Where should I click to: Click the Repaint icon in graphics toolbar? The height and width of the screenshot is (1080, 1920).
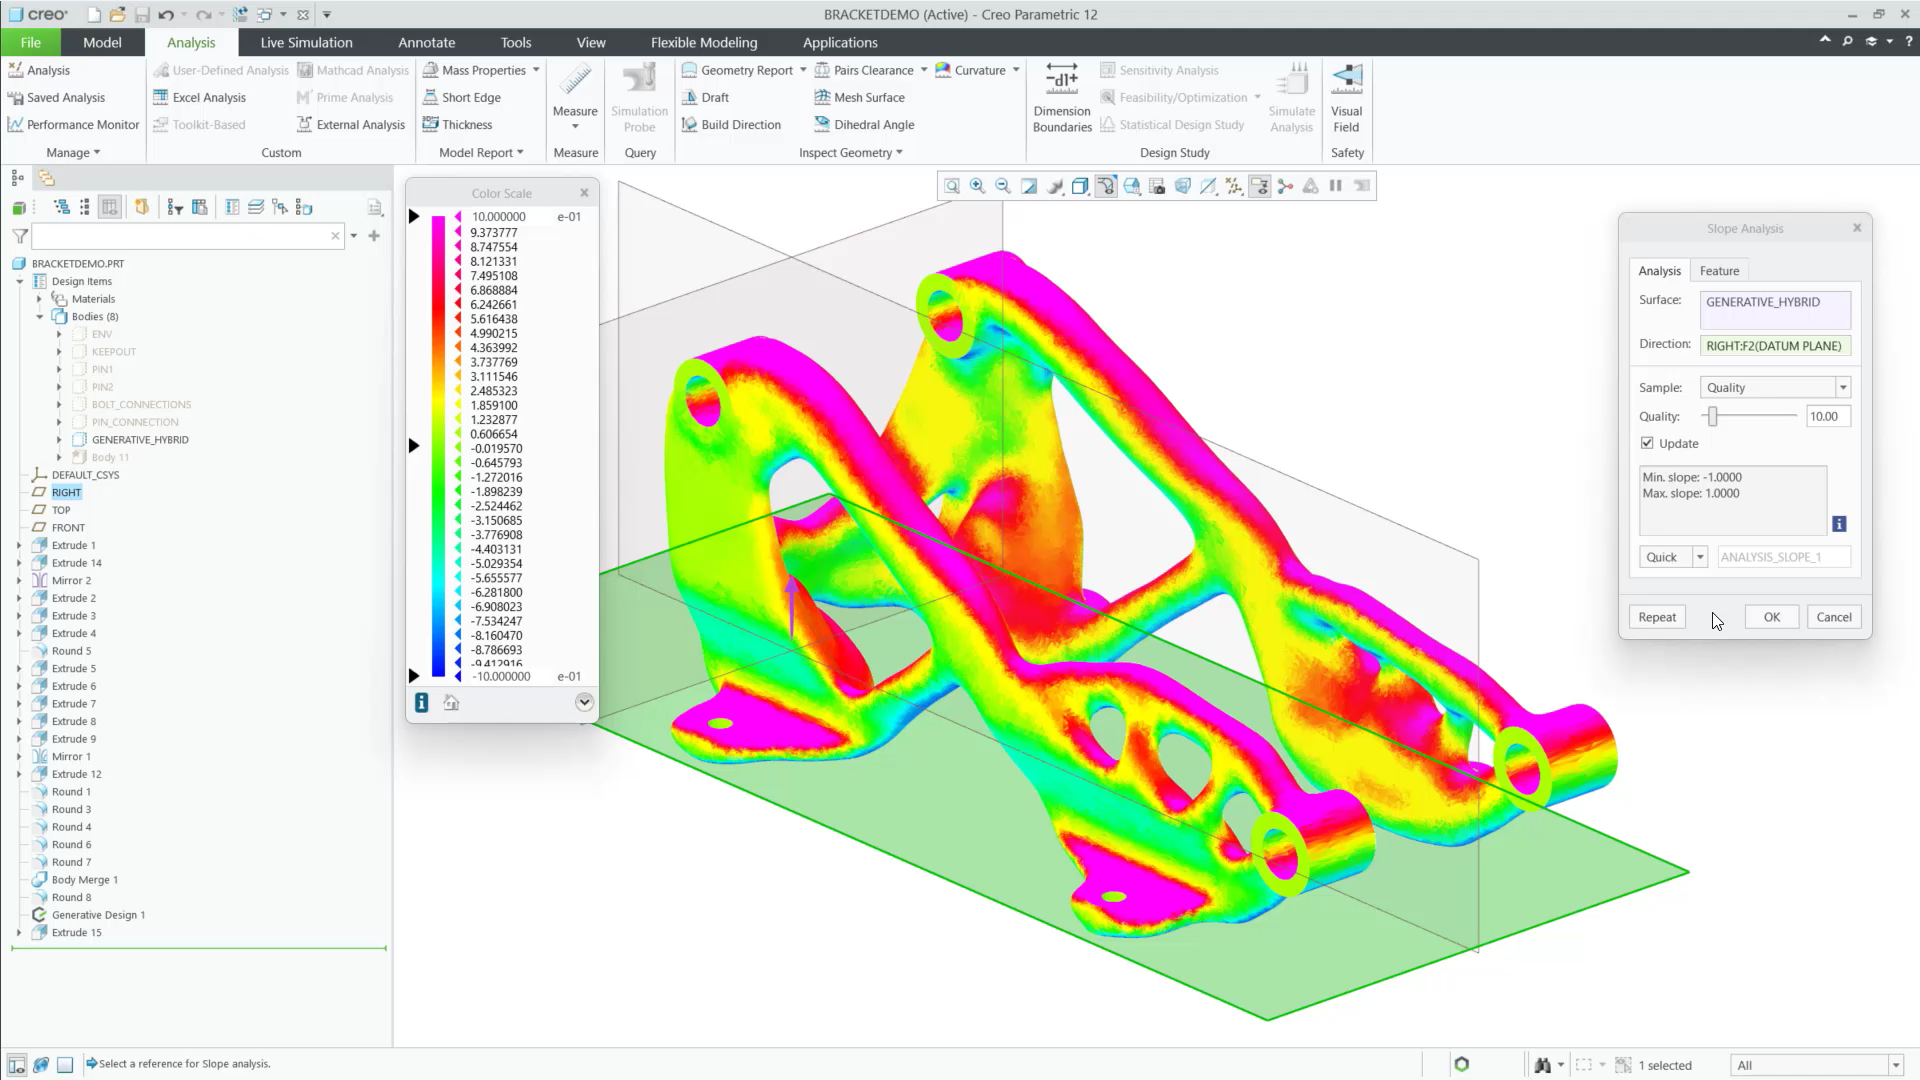point(1029,186)
